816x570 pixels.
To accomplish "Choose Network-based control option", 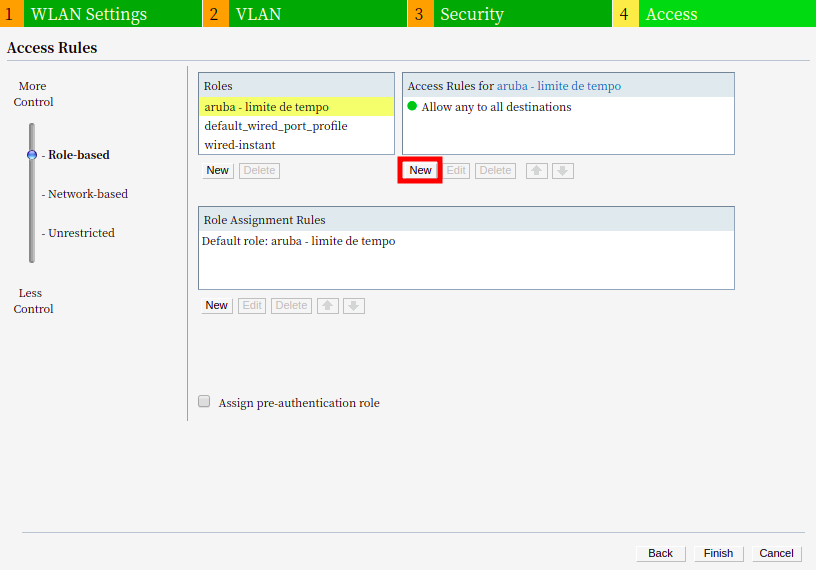I will coord(87,194).
